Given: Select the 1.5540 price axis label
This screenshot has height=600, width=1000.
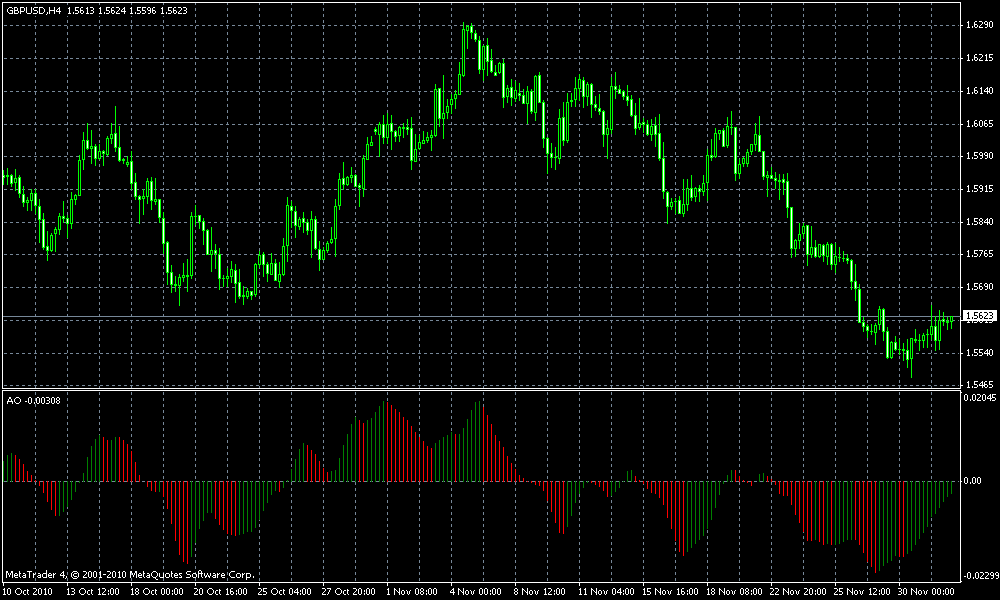Looking at the screenshot, I should point(980,353).
